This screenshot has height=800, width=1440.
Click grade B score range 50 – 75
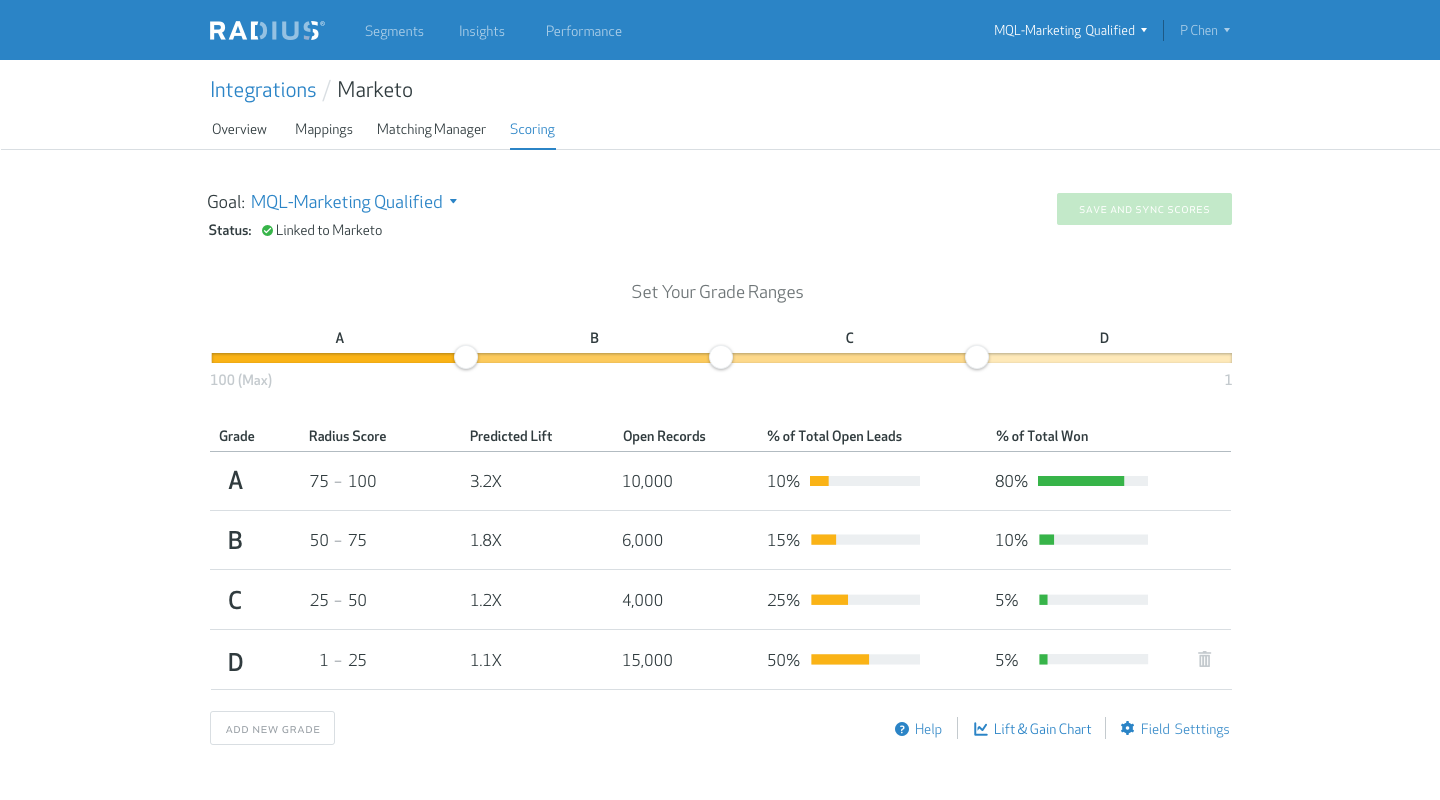[338, 540]
